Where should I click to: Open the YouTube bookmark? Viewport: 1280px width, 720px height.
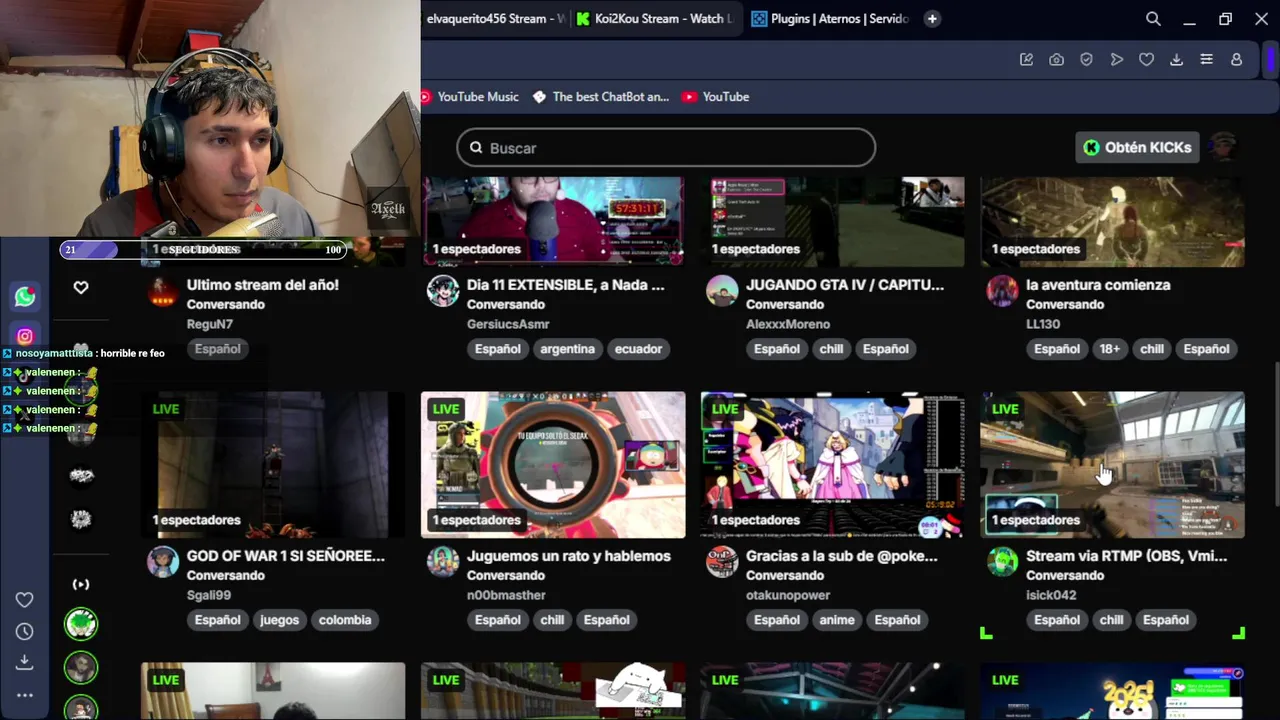715,97
